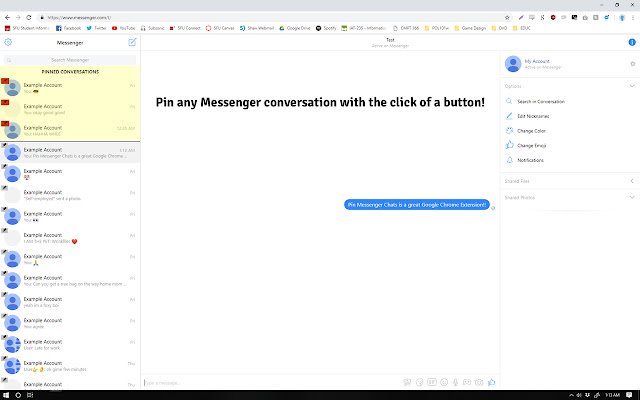
Task: Open the emoji picker smiley icon
Action: pyautogui.click(x=444, y=382)
